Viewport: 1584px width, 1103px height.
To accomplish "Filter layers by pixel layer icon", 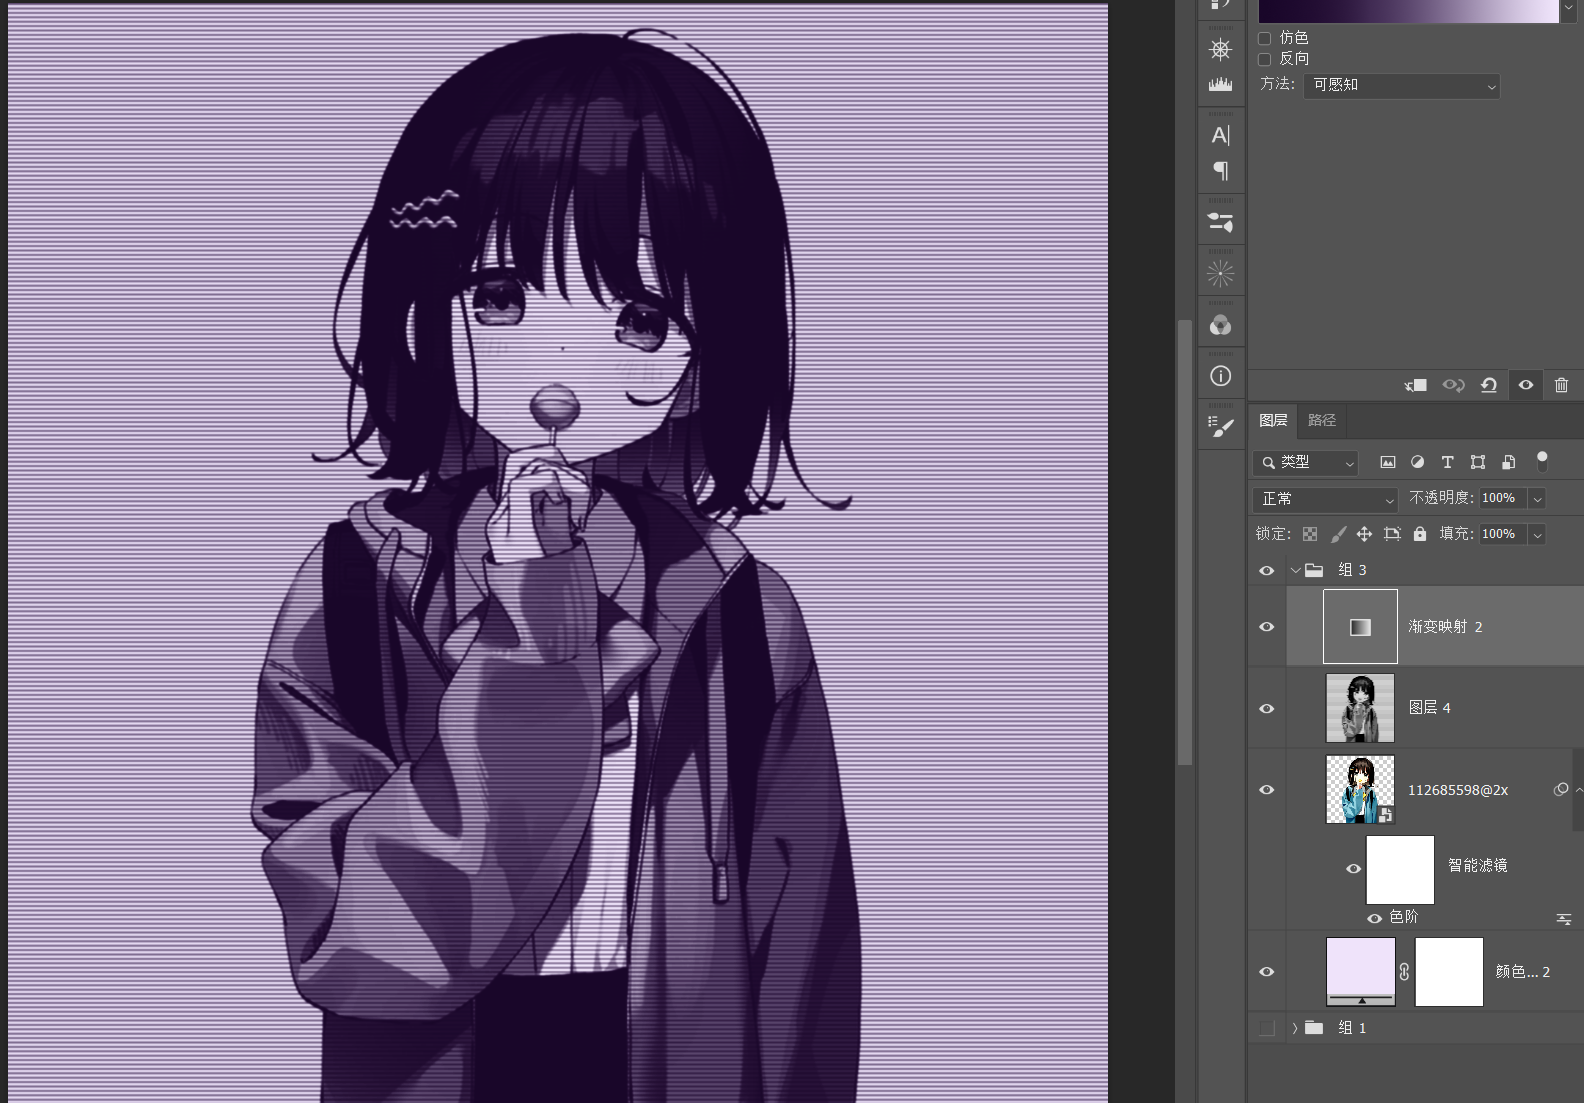I will coord(1387,462).
